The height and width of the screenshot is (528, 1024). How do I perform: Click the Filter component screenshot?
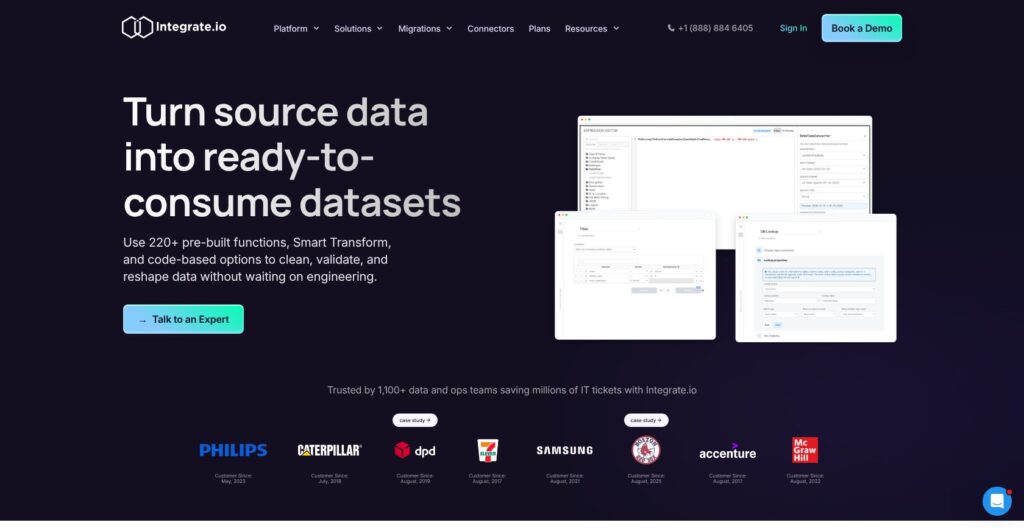[x=635, y=275]
